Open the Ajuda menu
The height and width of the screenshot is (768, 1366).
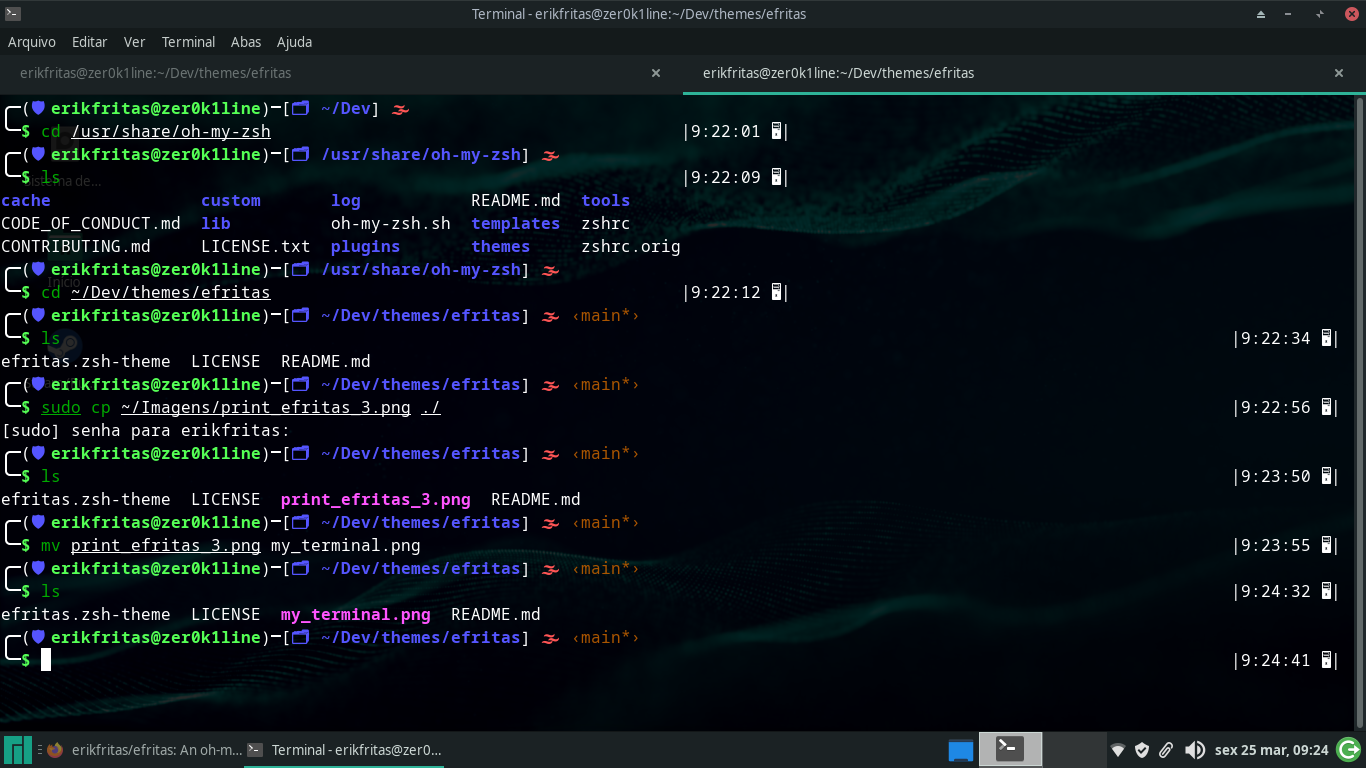pos(294,42)
